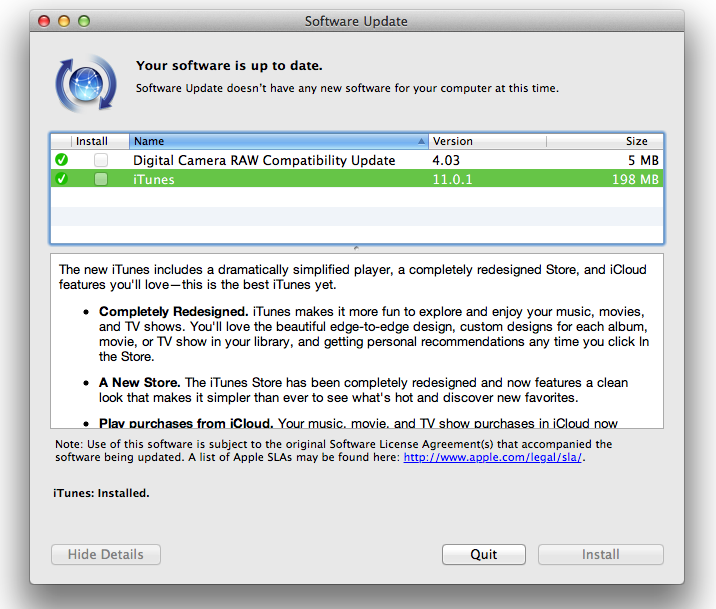
Task: Click the 5 MB size cell
Action: point(643,160)
